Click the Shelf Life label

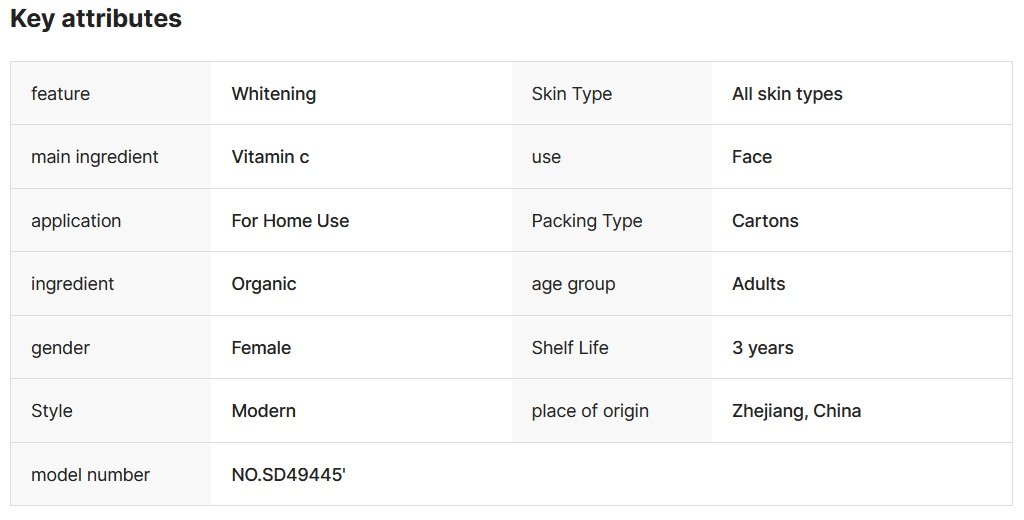(570, 348)
